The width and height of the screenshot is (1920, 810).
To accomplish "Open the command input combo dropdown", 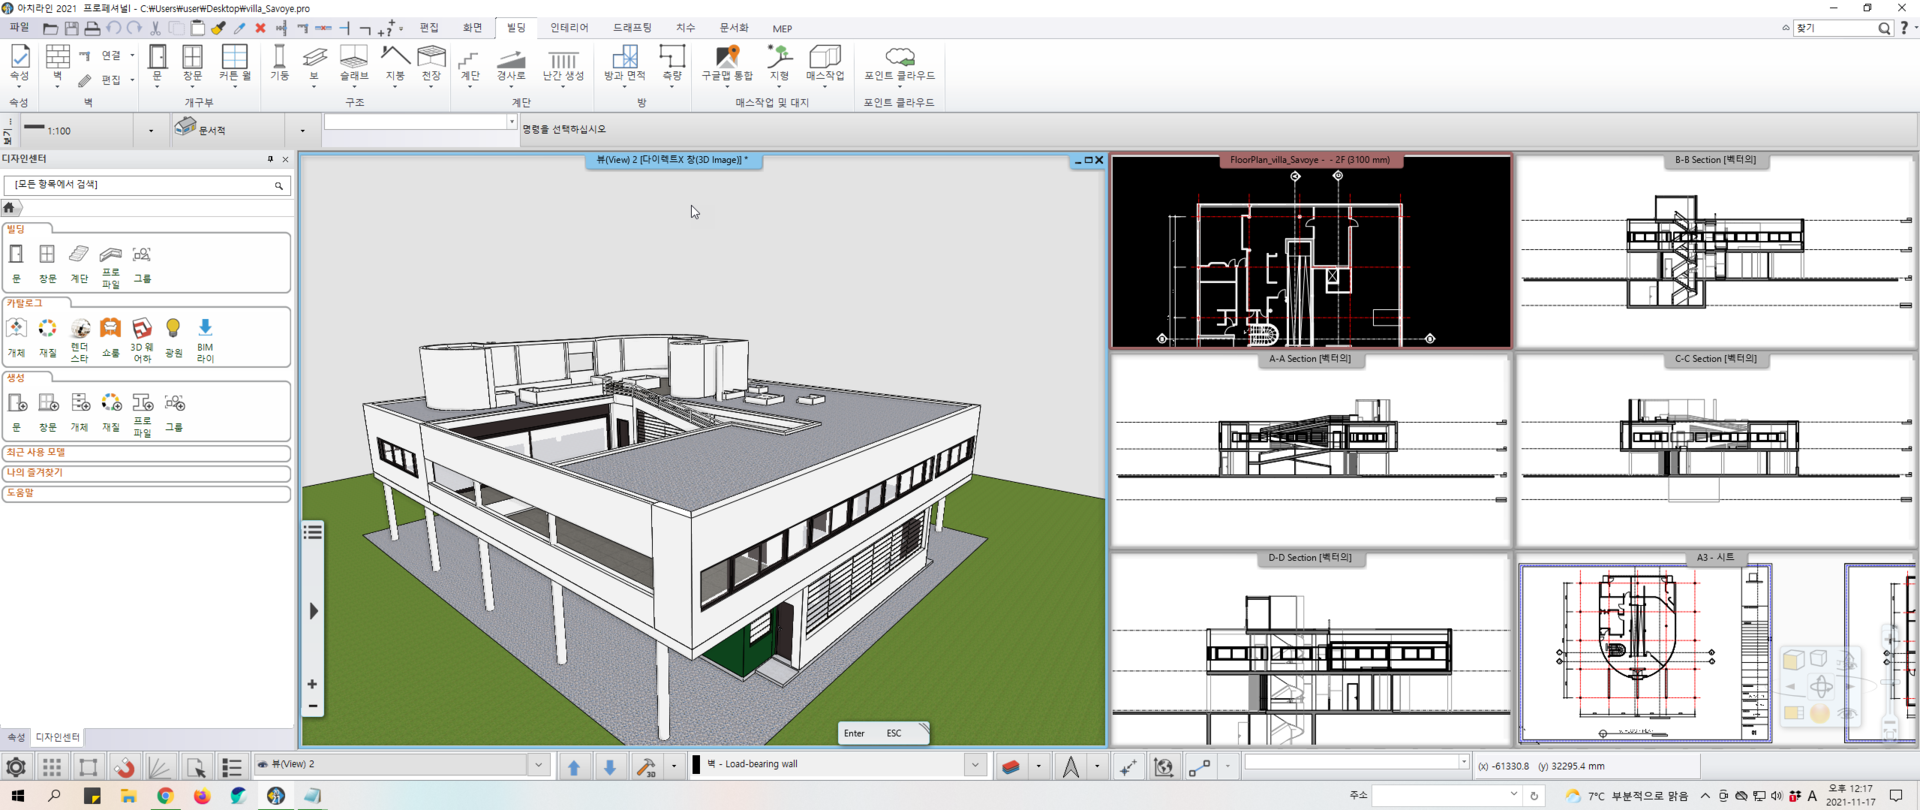I will tap(512, 122).
